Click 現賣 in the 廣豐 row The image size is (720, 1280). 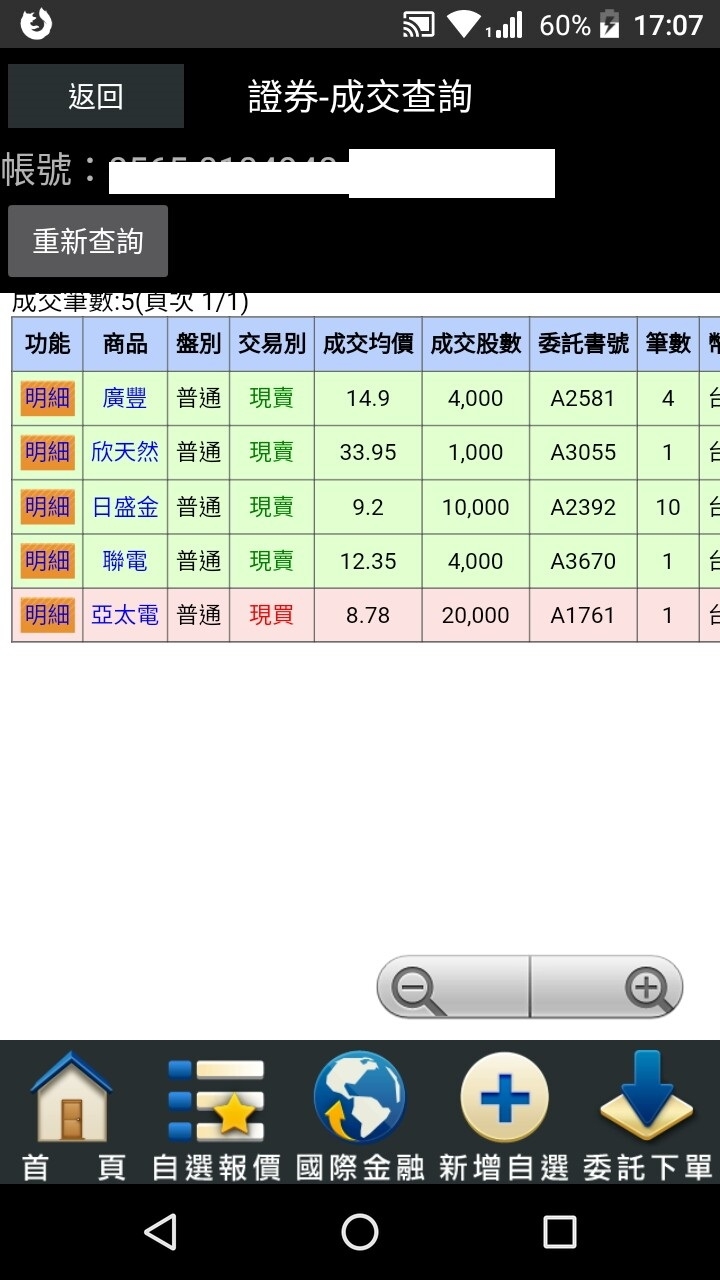272,398
